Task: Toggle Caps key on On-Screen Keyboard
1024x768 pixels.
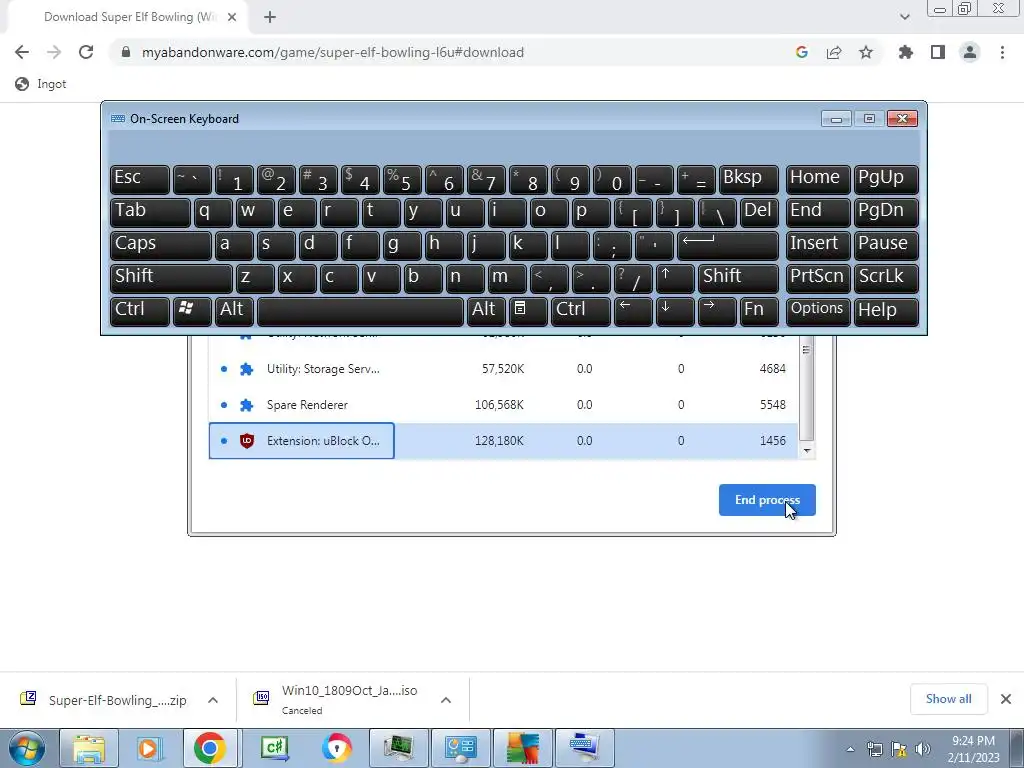Action: pos(161,245)
